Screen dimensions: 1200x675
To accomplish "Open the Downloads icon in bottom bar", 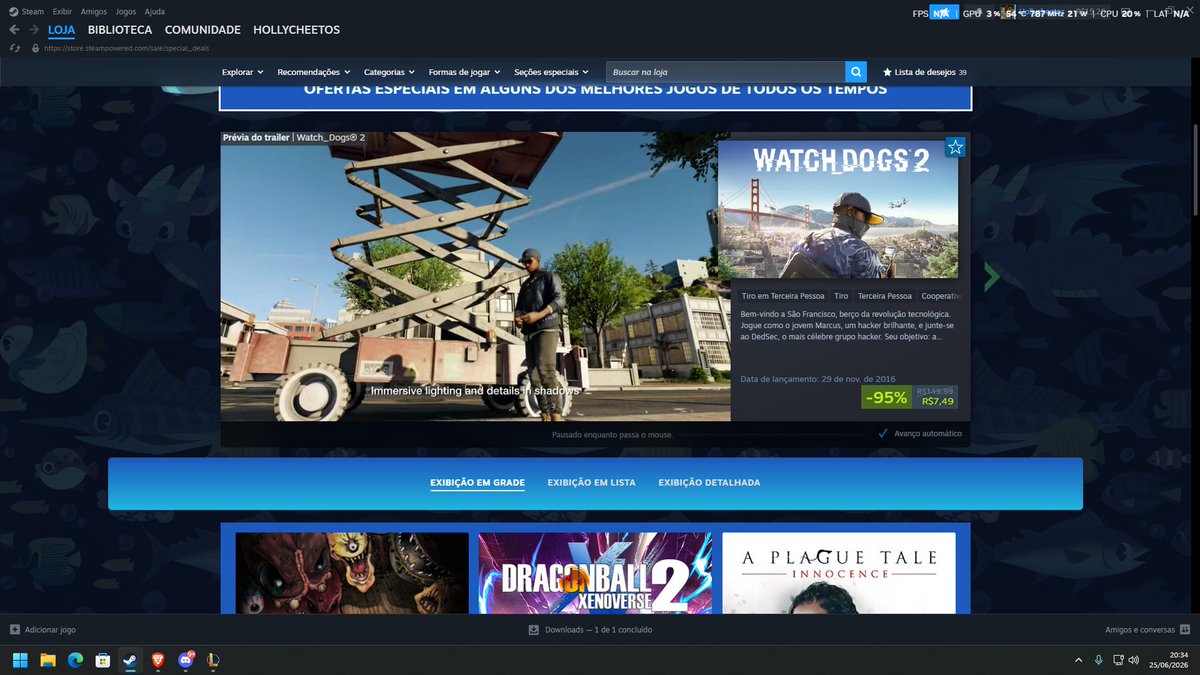I will point(534,630).
